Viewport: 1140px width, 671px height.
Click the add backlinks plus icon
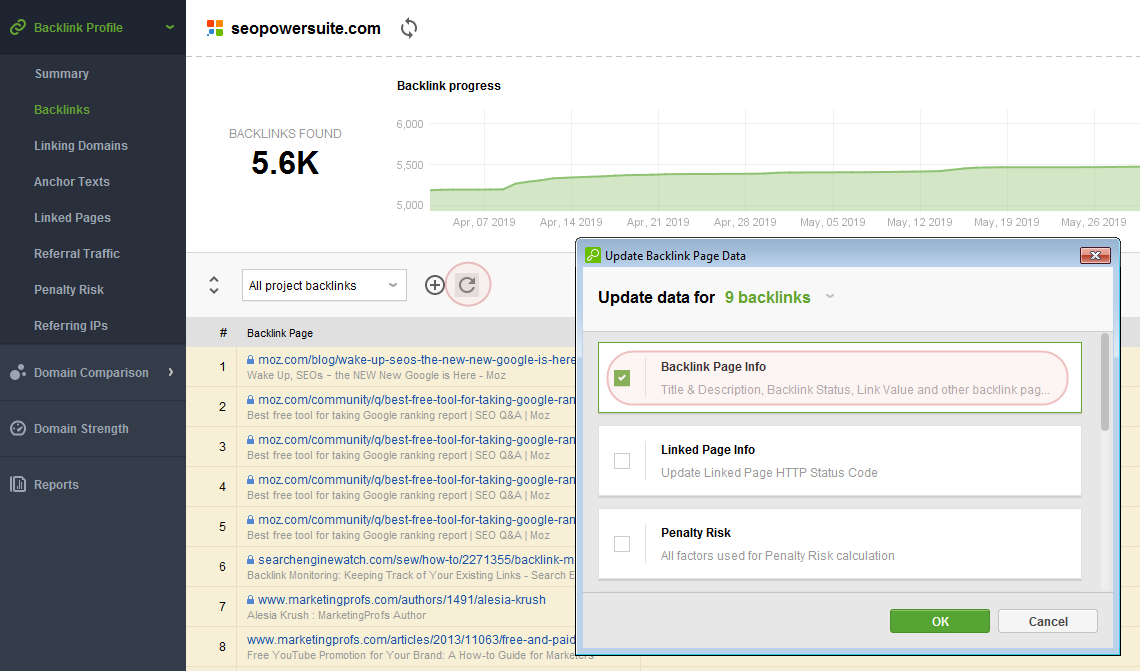point(435,285)
